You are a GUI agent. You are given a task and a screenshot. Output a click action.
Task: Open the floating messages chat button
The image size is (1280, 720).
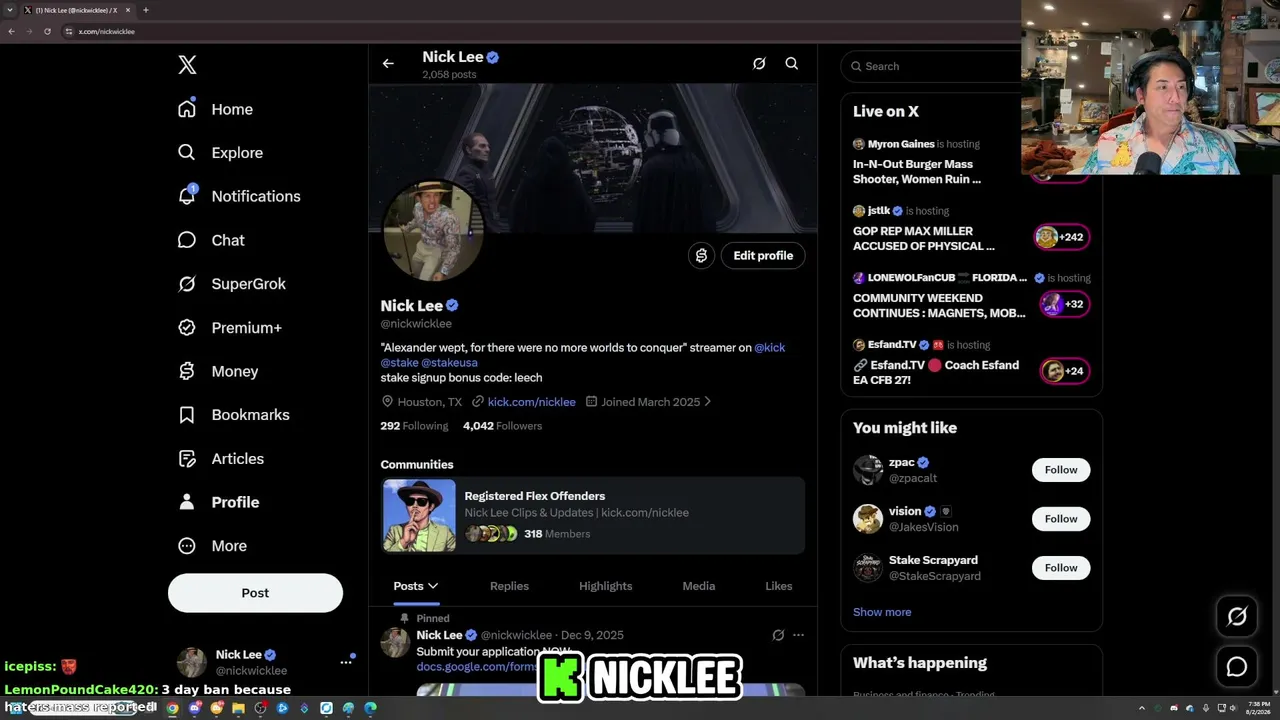(x=1237, y=667)
